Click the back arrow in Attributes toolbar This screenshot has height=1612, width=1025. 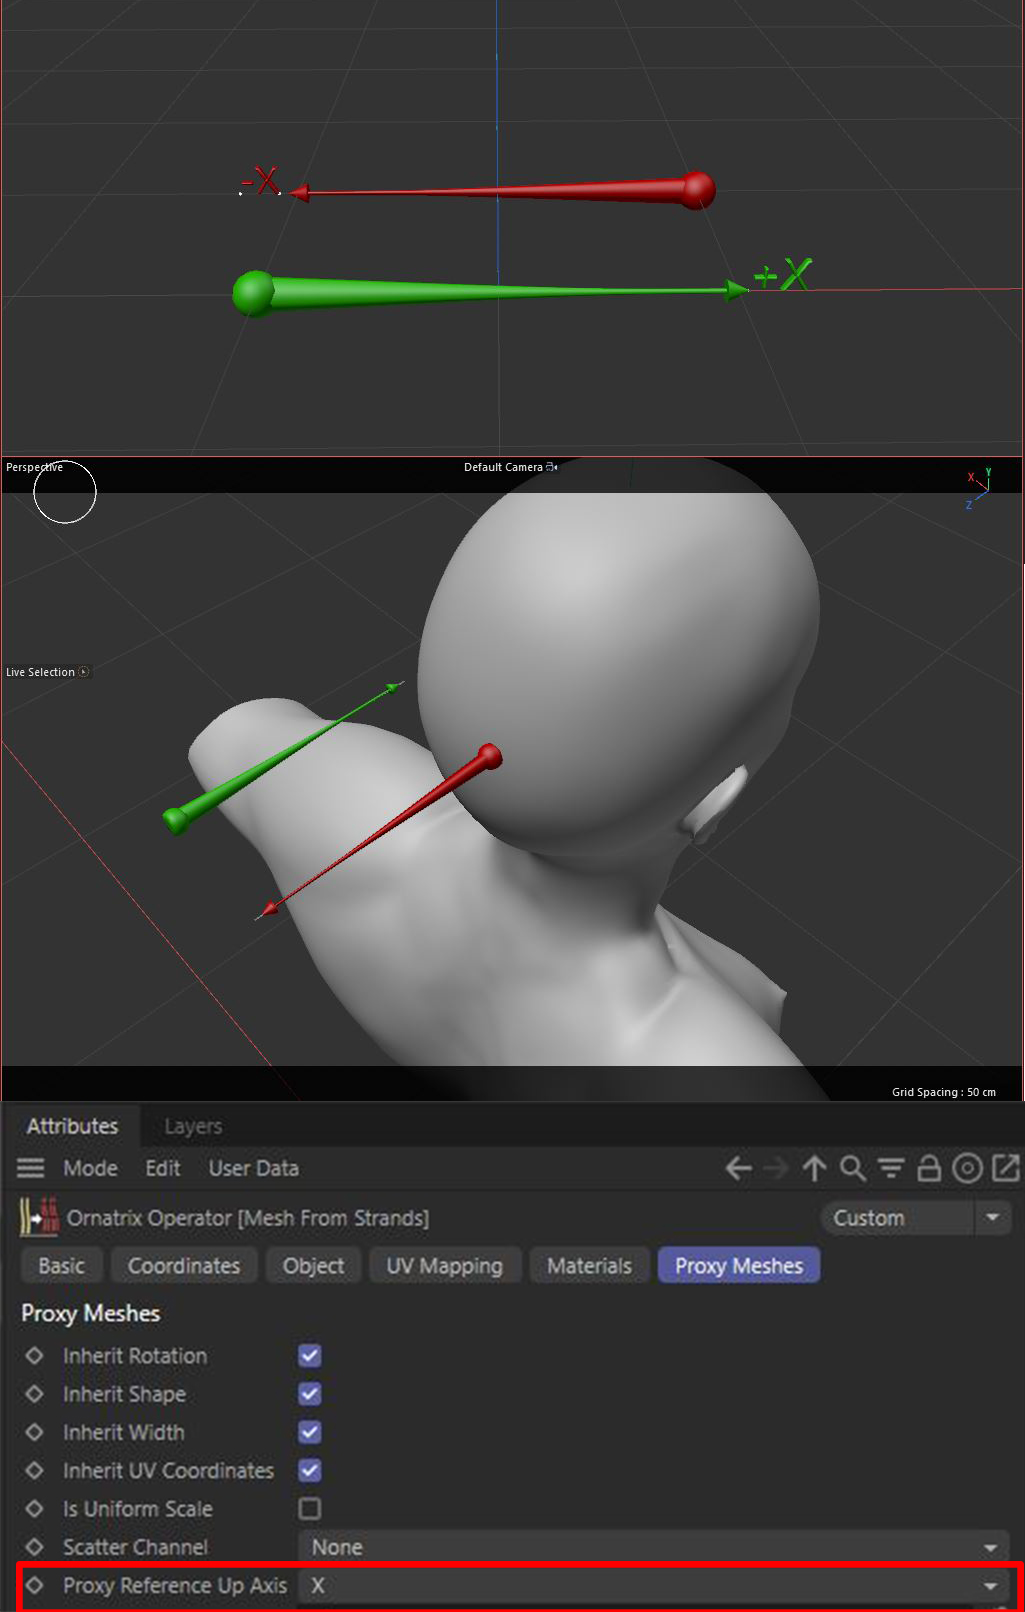point(738,1168)
